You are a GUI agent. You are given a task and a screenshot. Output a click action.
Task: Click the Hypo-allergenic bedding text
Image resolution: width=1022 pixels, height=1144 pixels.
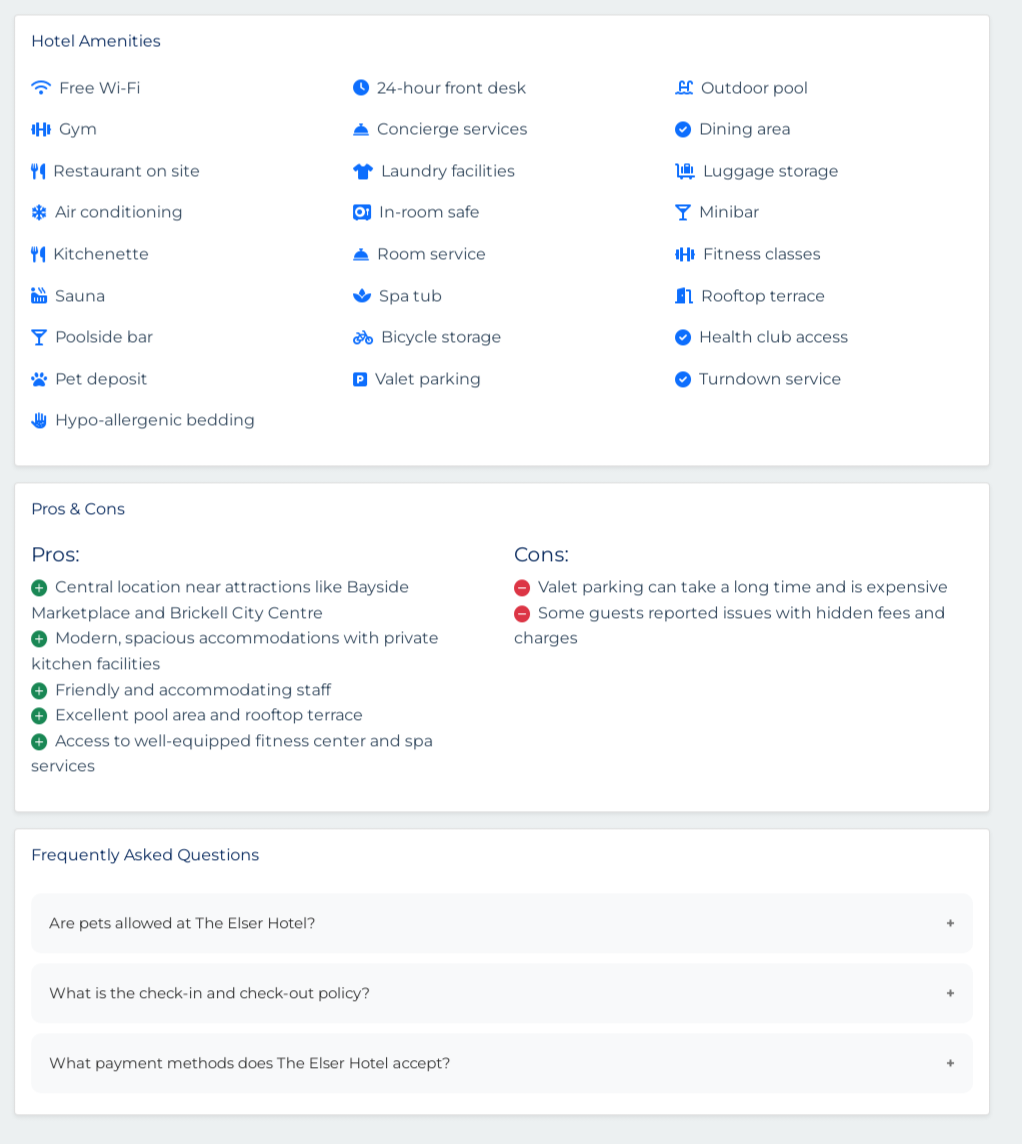(x=155, y=420)
